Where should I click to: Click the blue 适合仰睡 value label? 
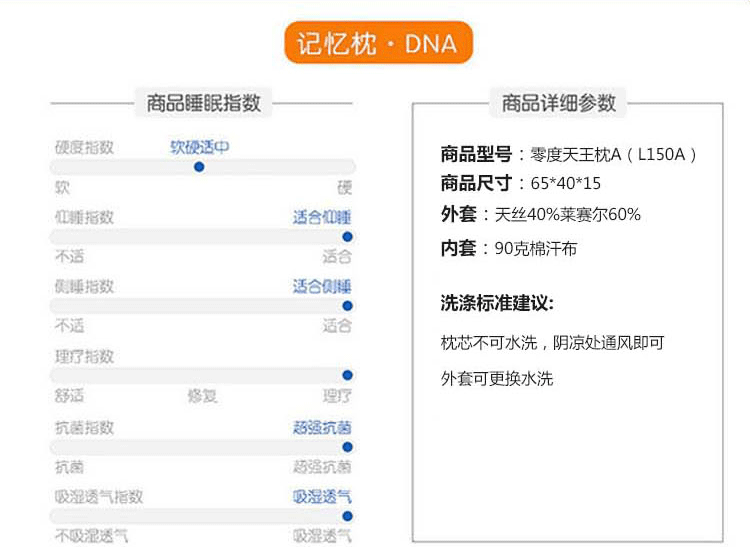(x=322, y=217)
